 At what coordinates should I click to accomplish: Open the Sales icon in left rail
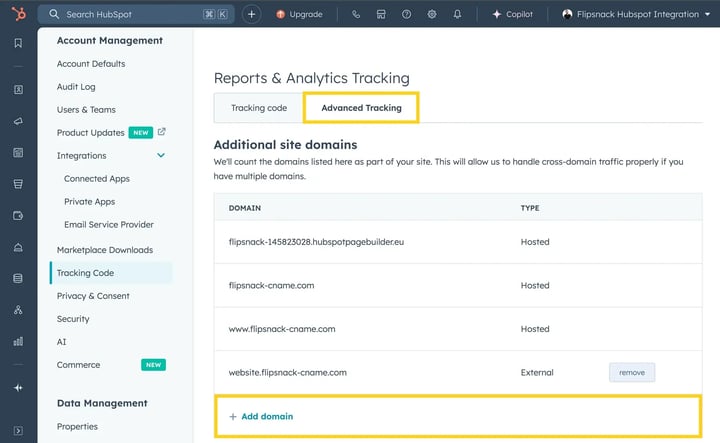pyautogui.click(x=18, y=184)
